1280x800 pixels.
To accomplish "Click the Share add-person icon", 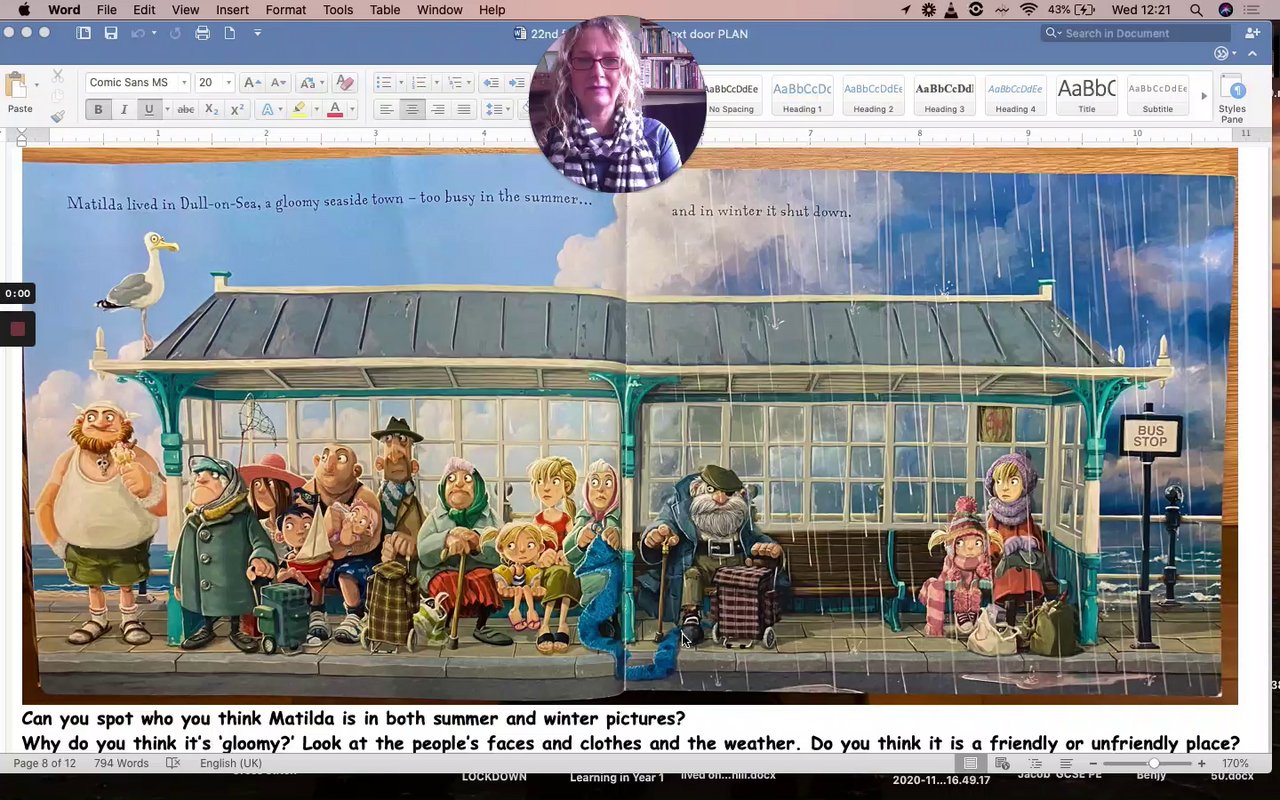I will [x=1253, y=33].
